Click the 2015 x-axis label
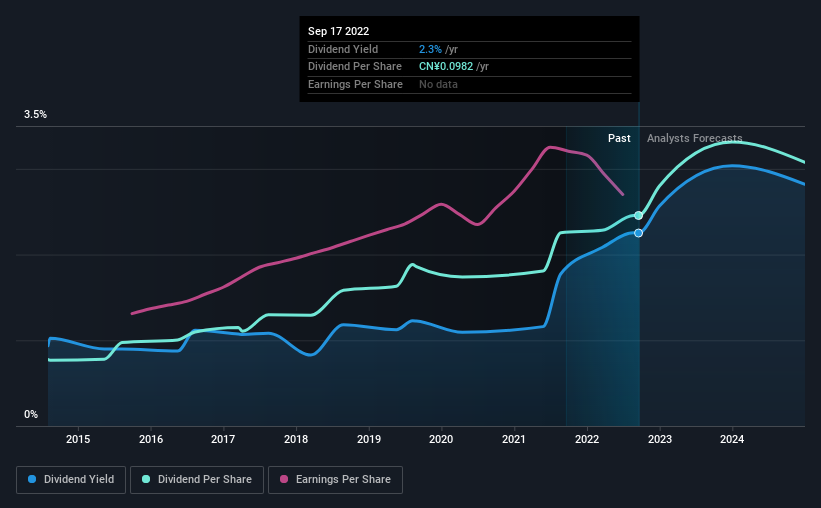Image resolution: width=821 pixels, height=508 pixels. [x=78, y=439]
